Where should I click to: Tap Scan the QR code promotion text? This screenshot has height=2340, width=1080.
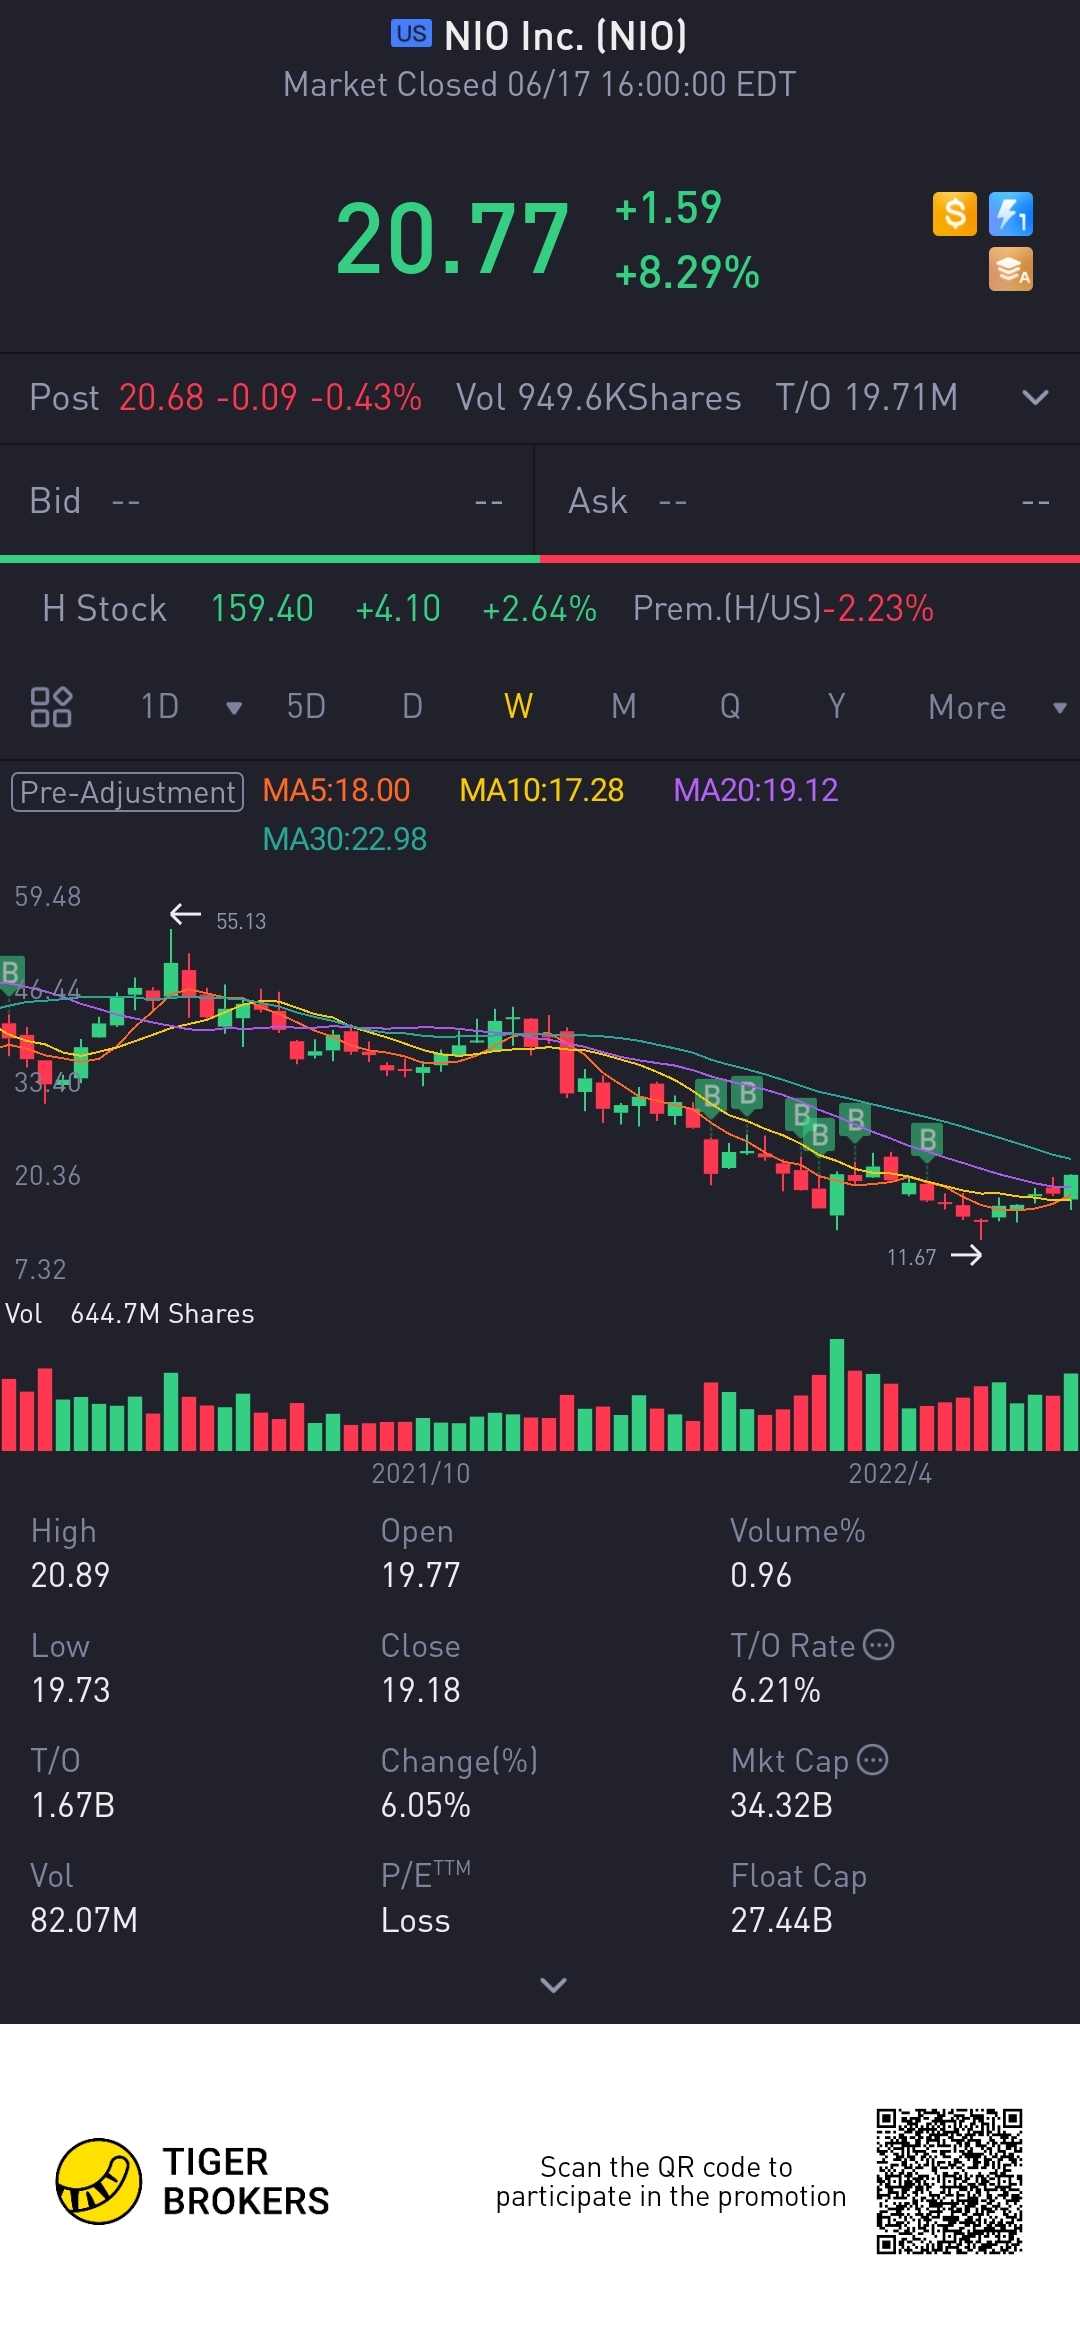(x=670, y=2182)
